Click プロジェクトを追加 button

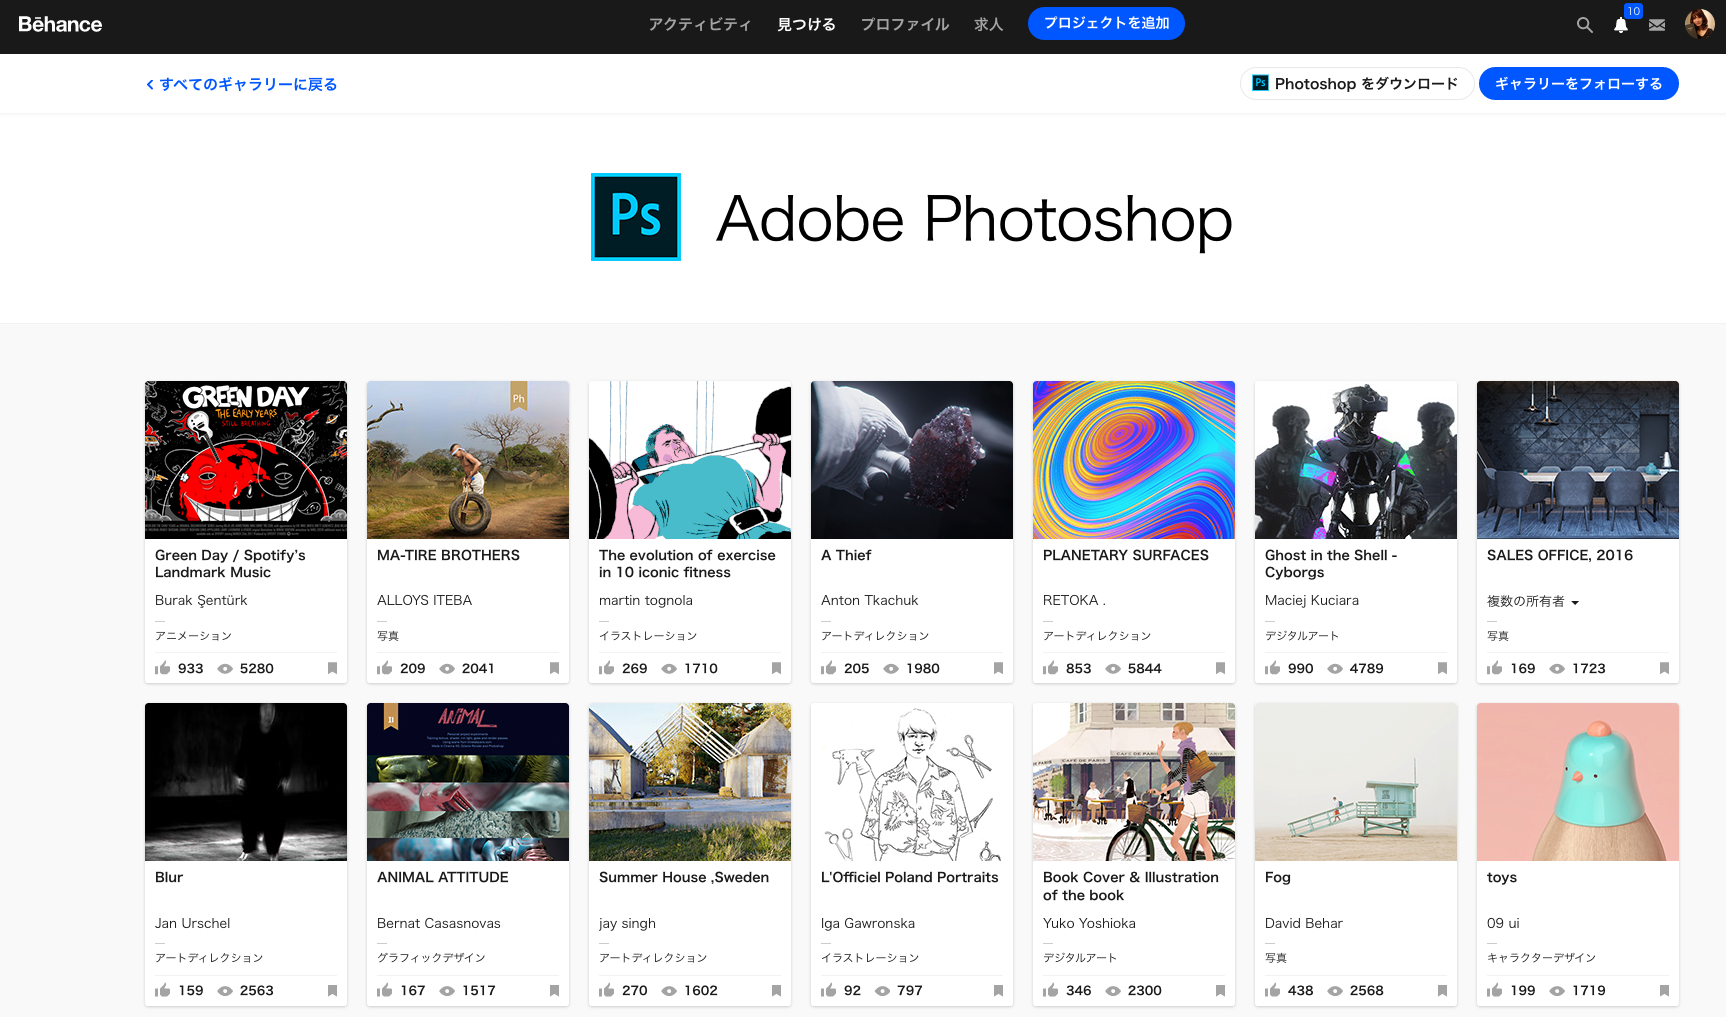point(1106,23)
